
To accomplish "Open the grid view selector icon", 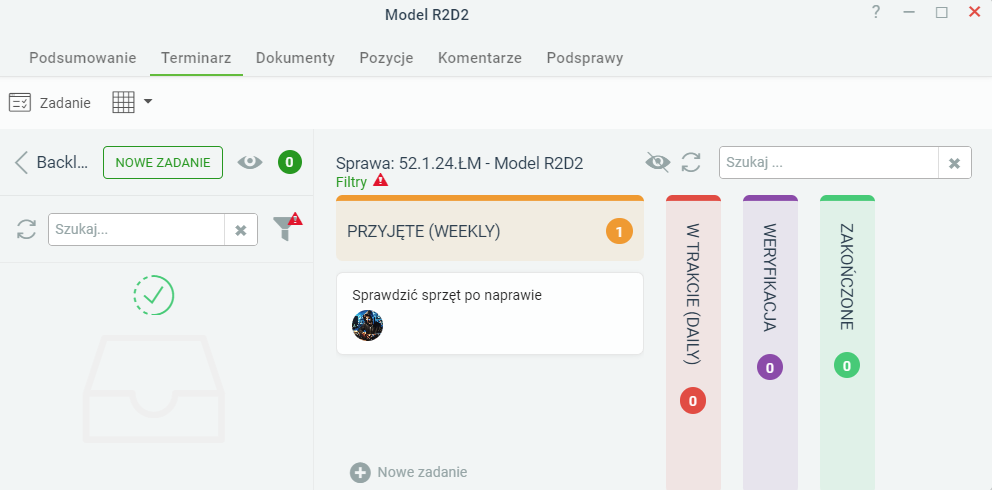I will (x=123, y=102).
